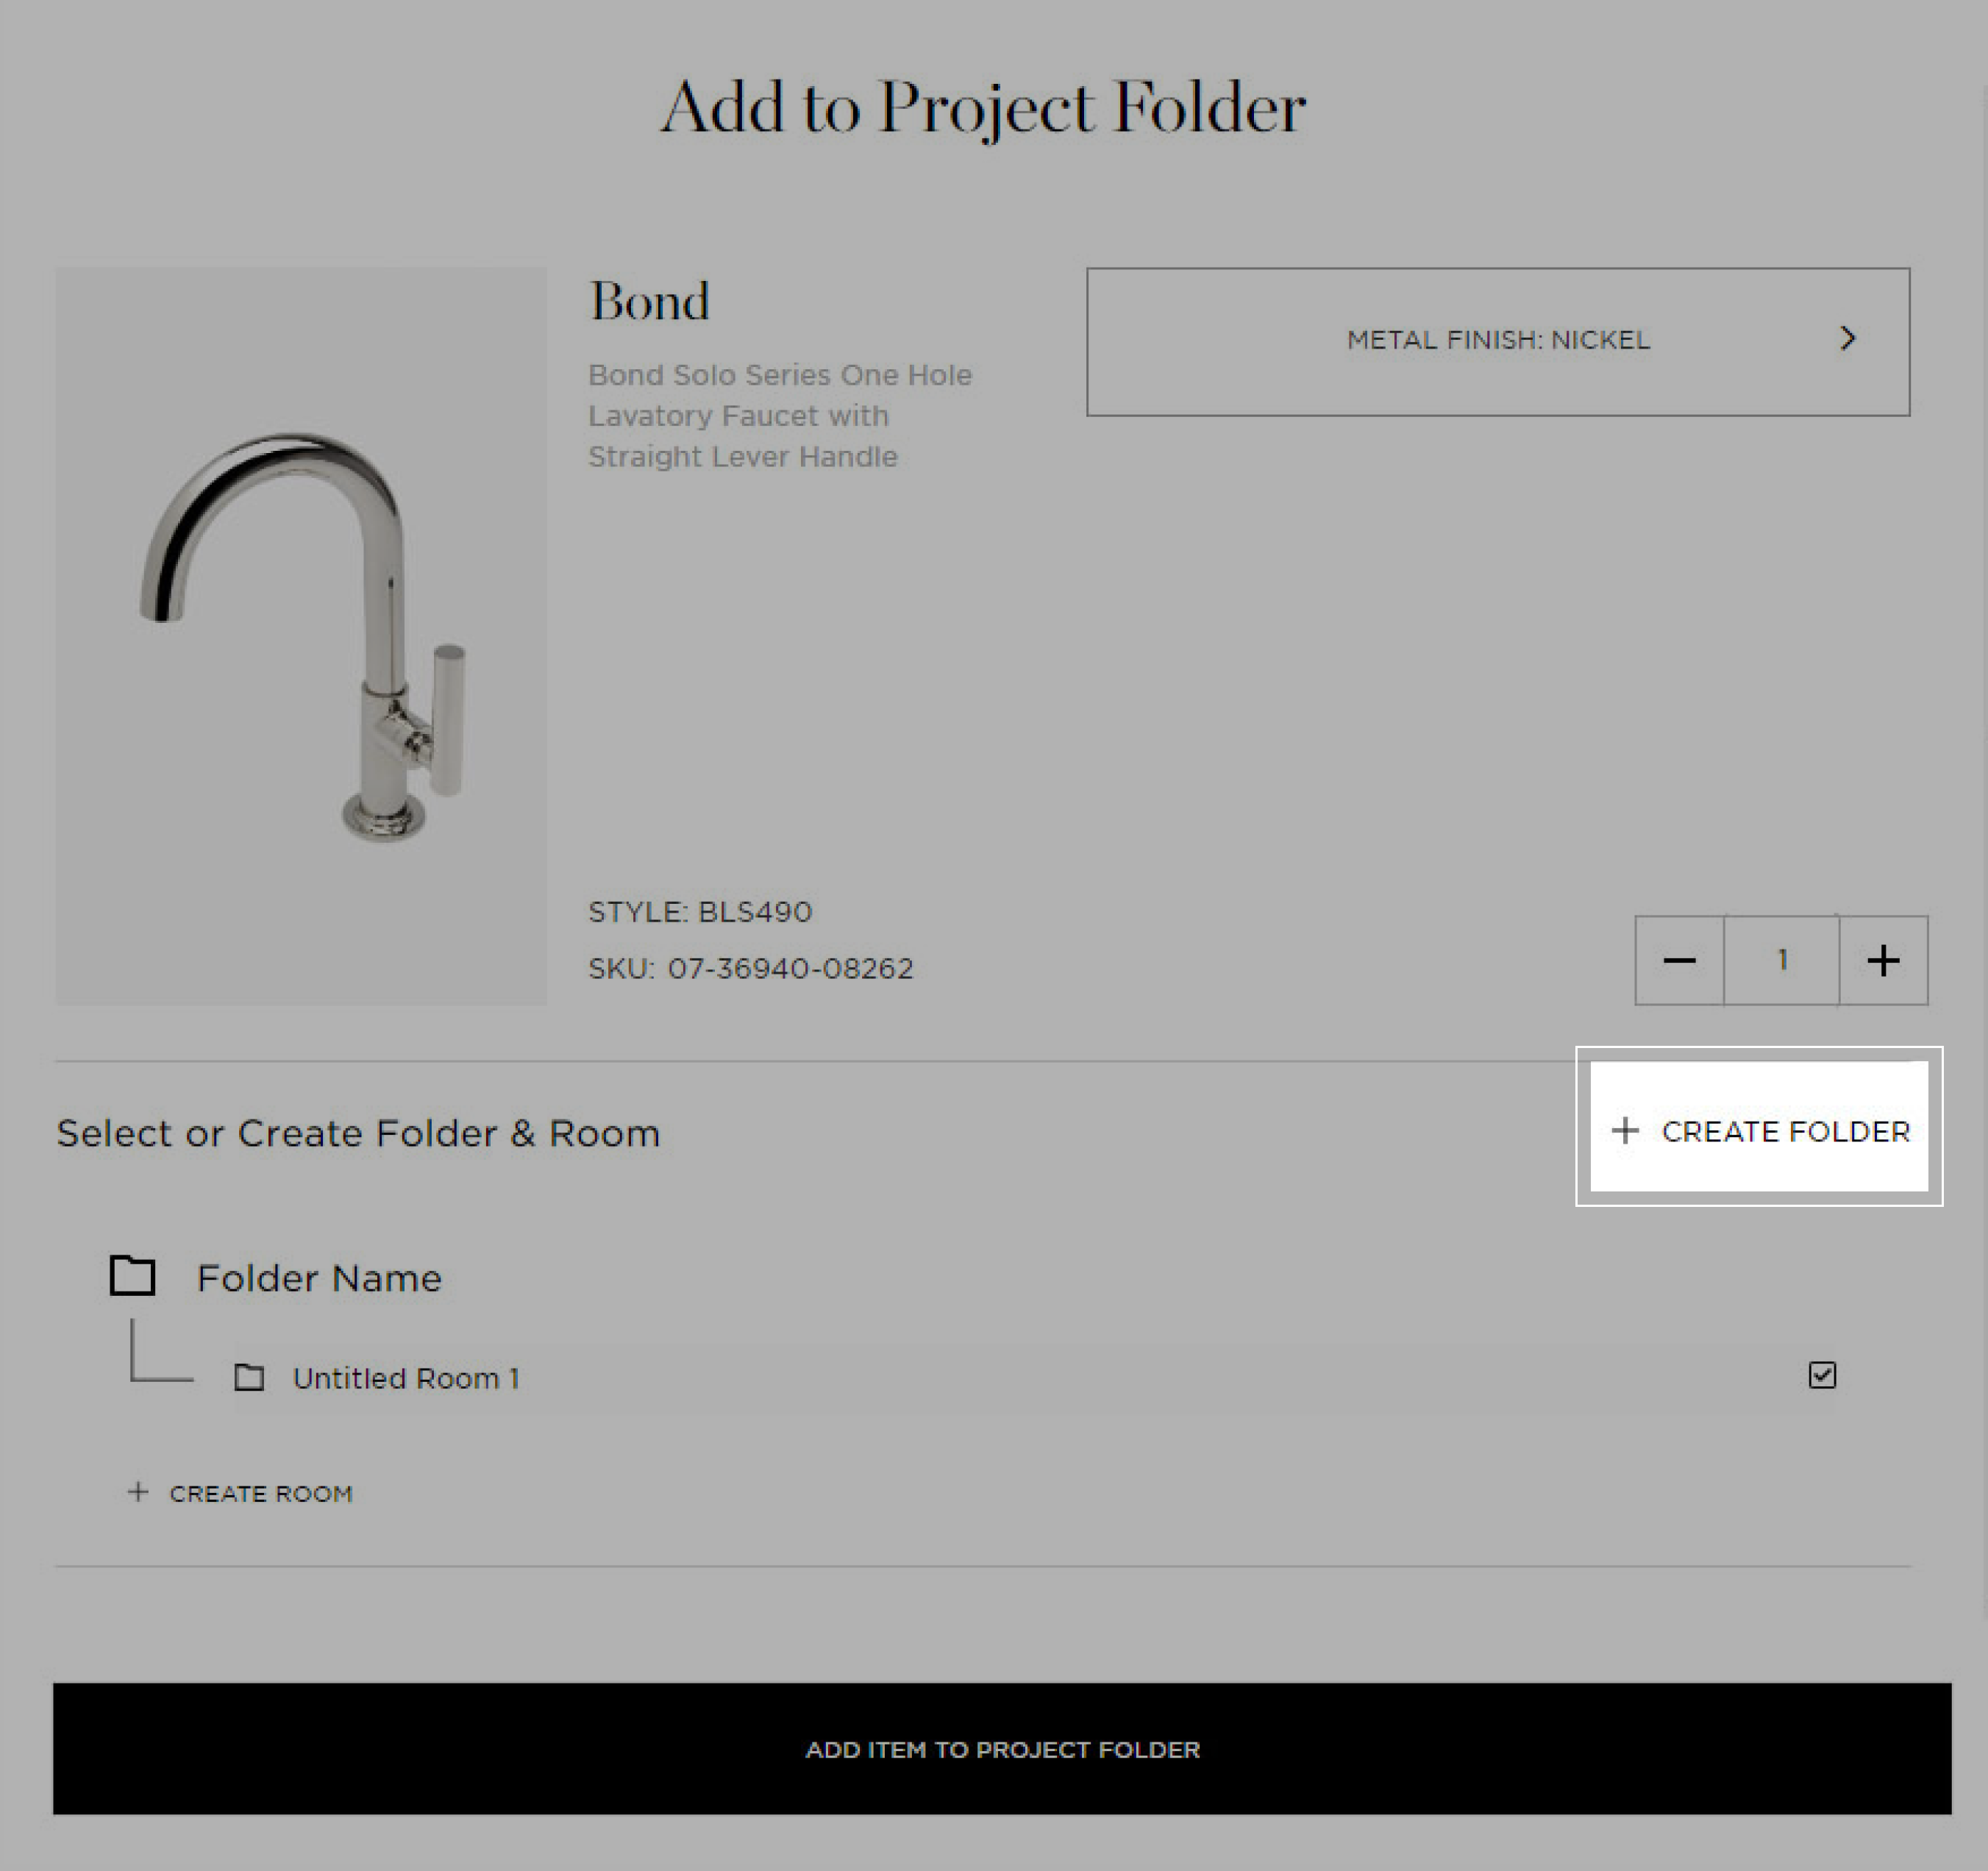Screen dimensions: 1988x1871
Task: Click the Create Room text link
Action: (261, 1493)
